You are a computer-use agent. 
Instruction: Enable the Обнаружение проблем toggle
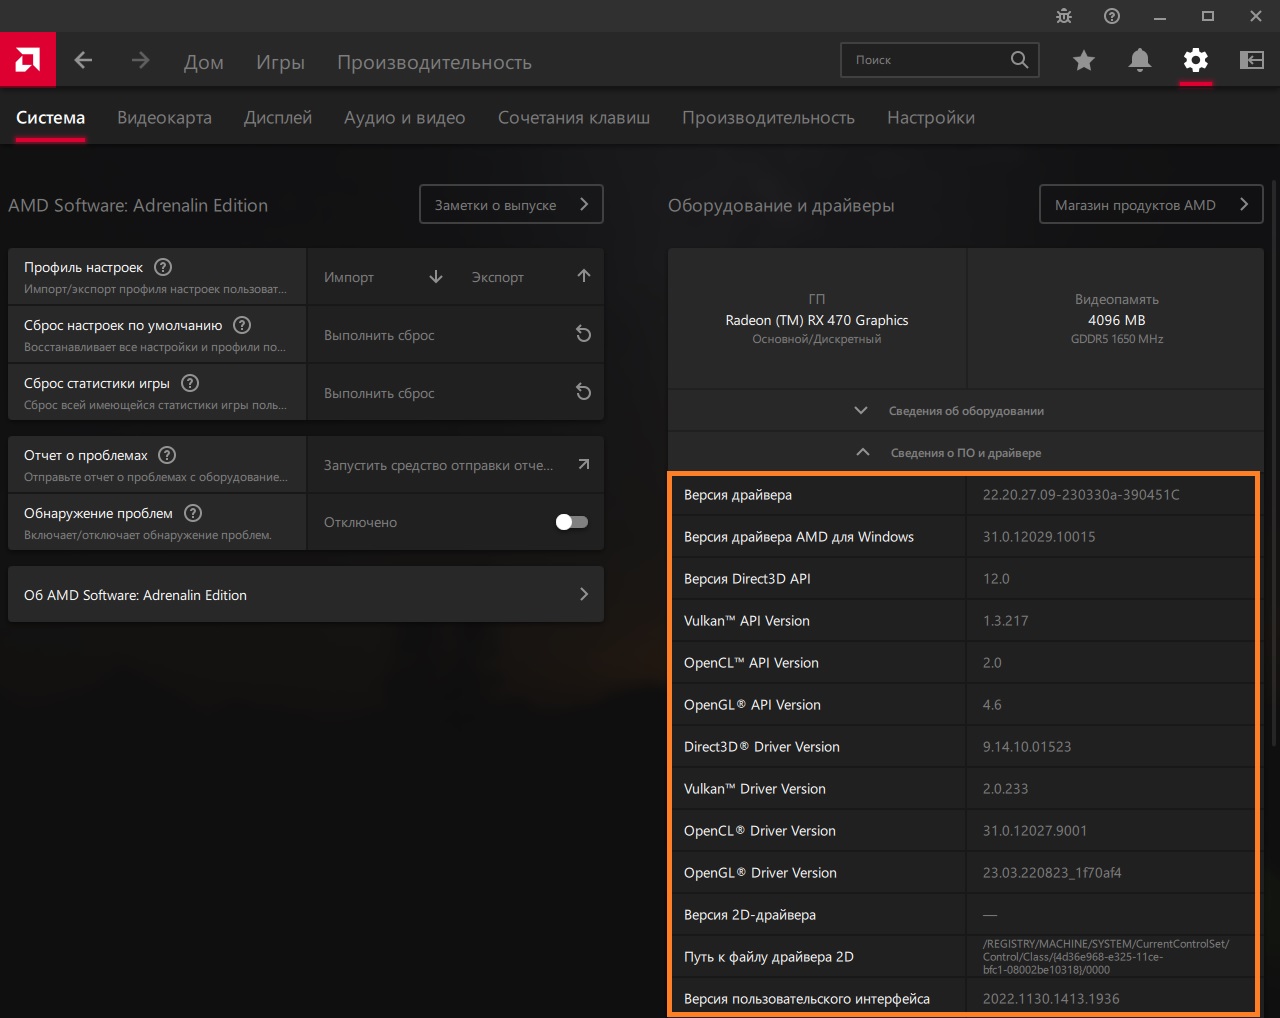(x=572, y=522)
